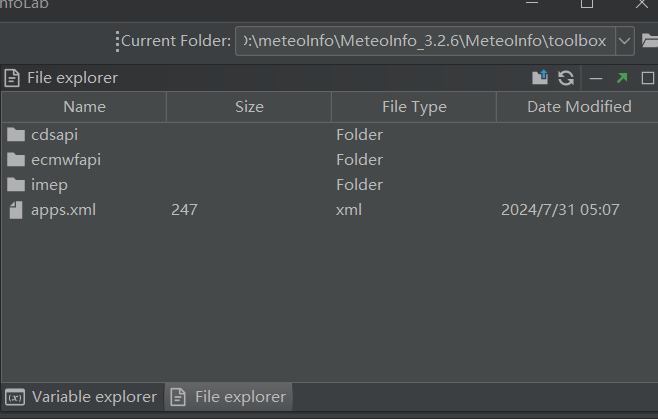This screenshot has width=658, height=419.
Task: Select the File explorer tab at bottom
Action: click(x=229, y=397)
